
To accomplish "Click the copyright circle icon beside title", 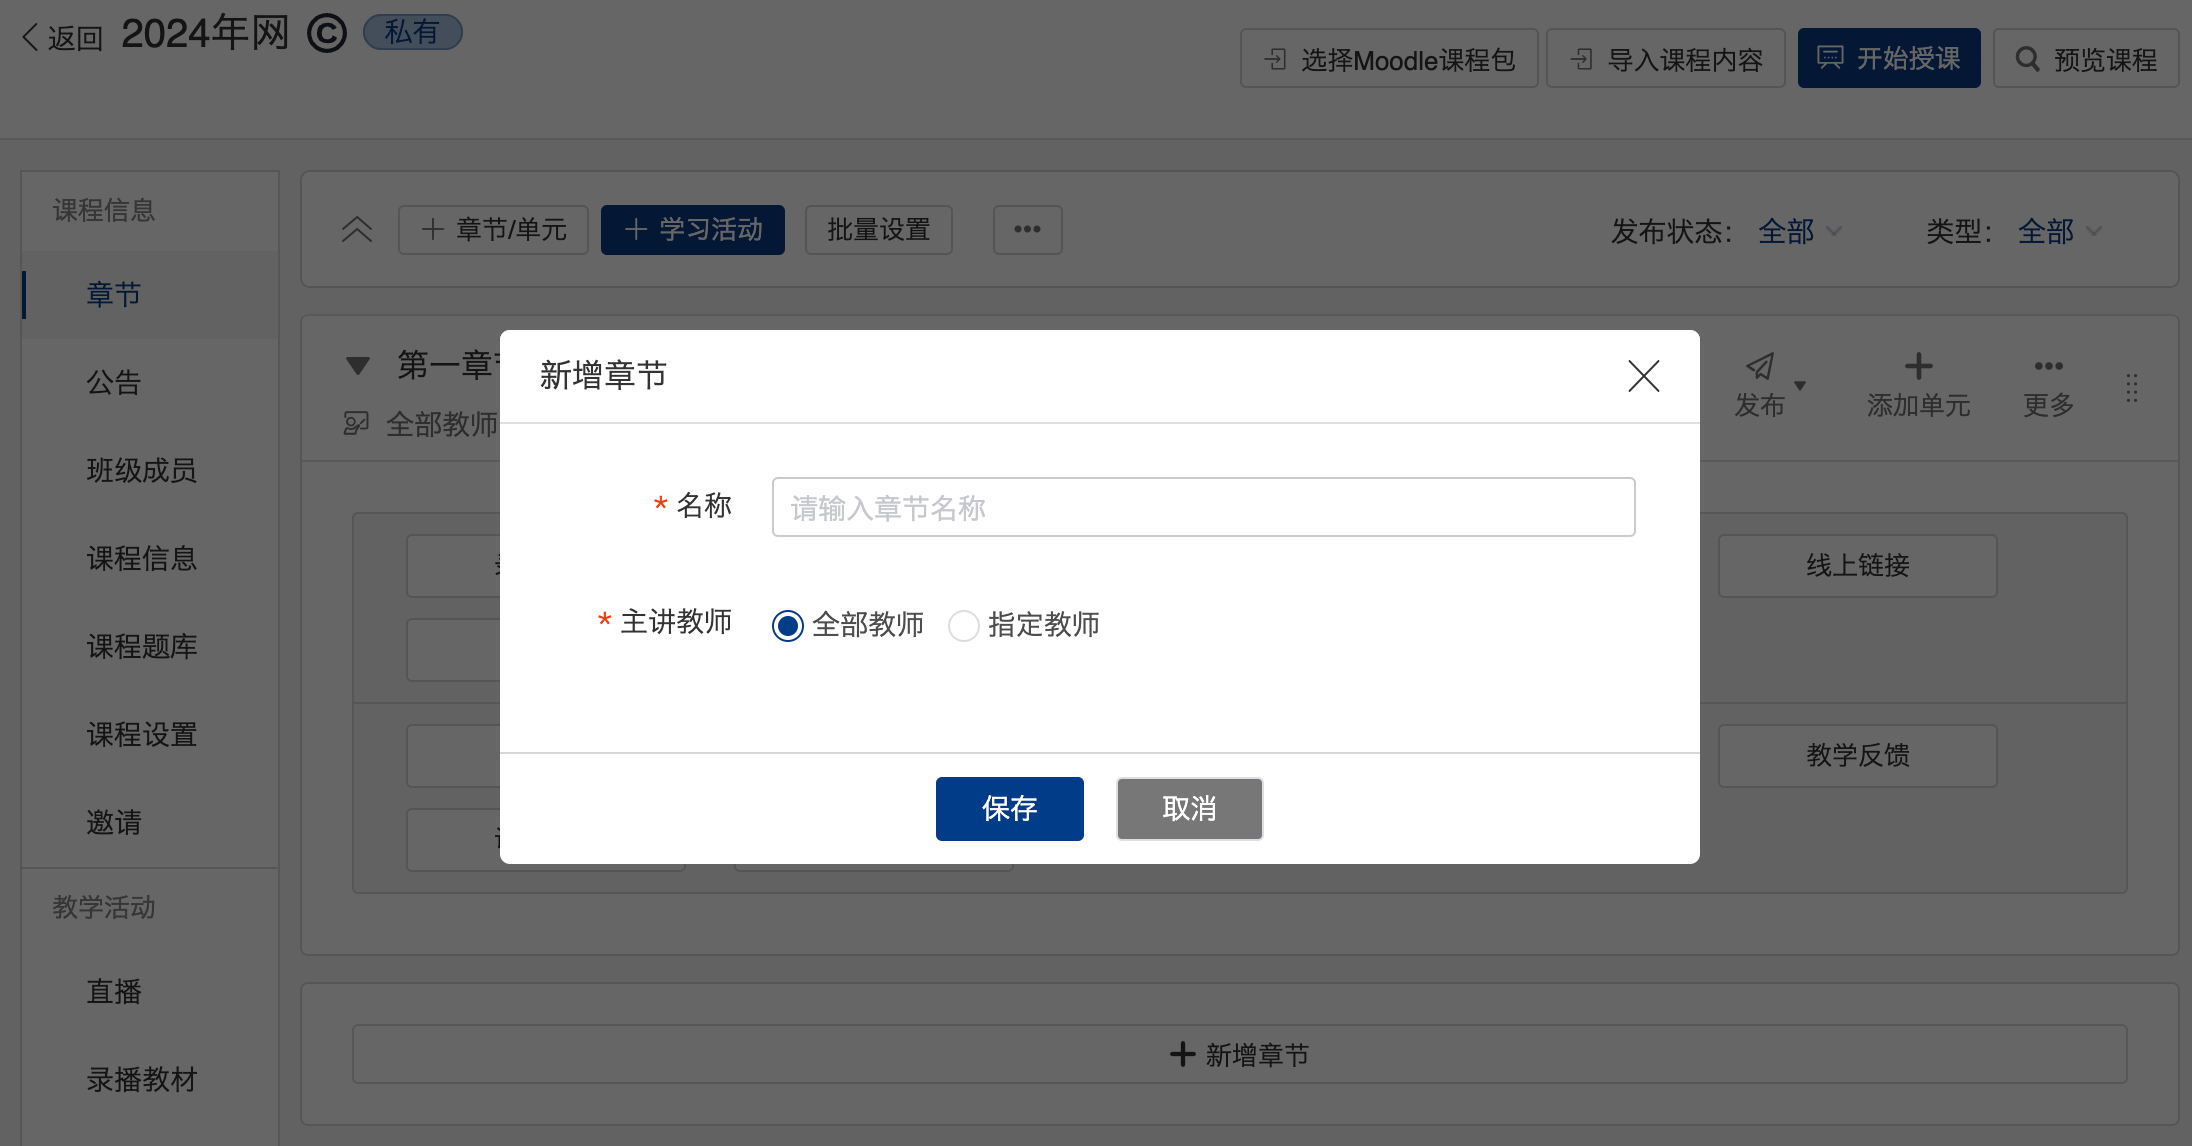I will [326, 34].
